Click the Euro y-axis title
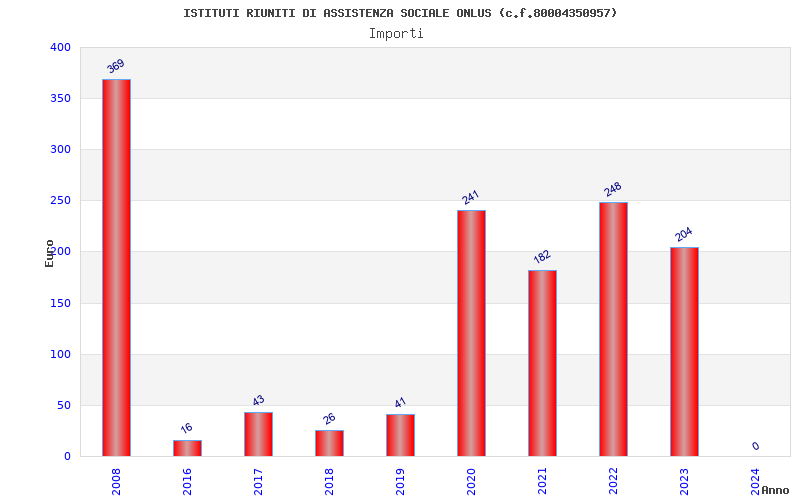The image size is (800, 500). click(x=49, y=253)
